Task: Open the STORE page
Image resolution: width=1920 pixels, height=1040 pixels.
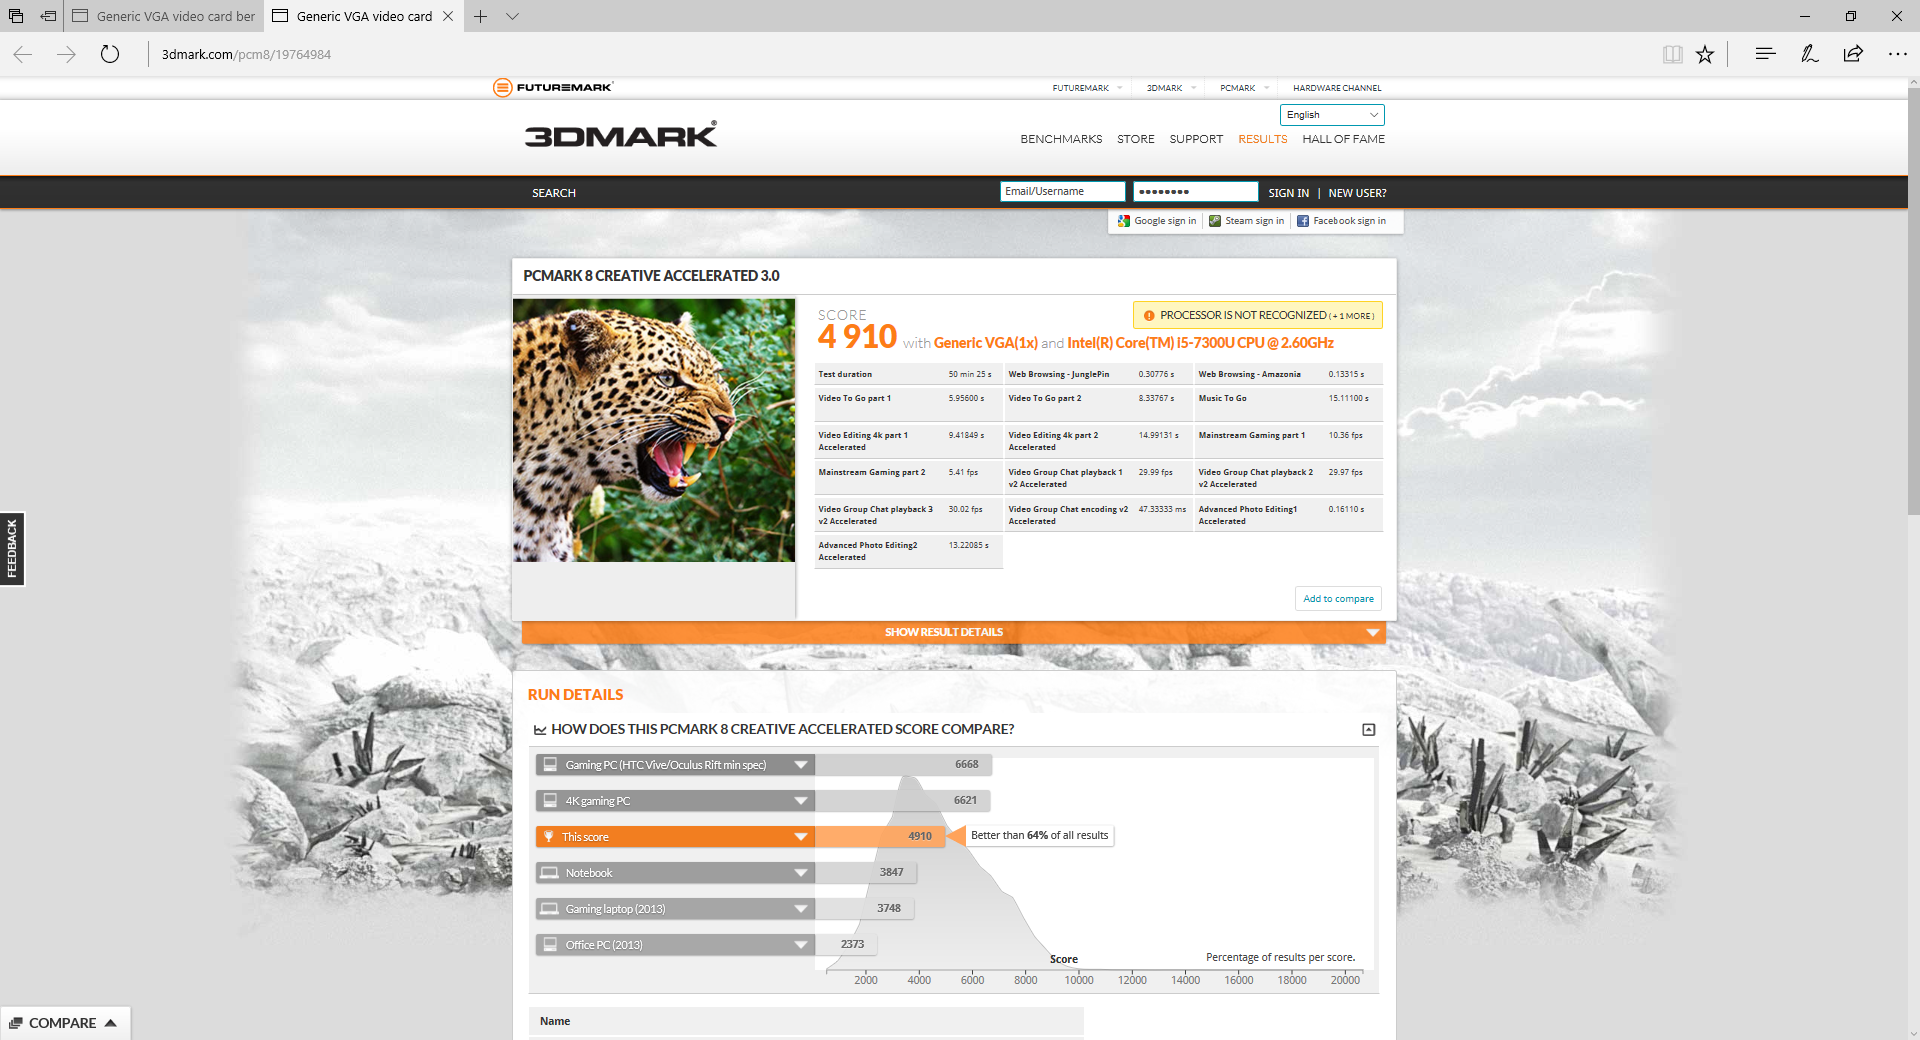Action: pyautogui.click(x=1136, y=139)
